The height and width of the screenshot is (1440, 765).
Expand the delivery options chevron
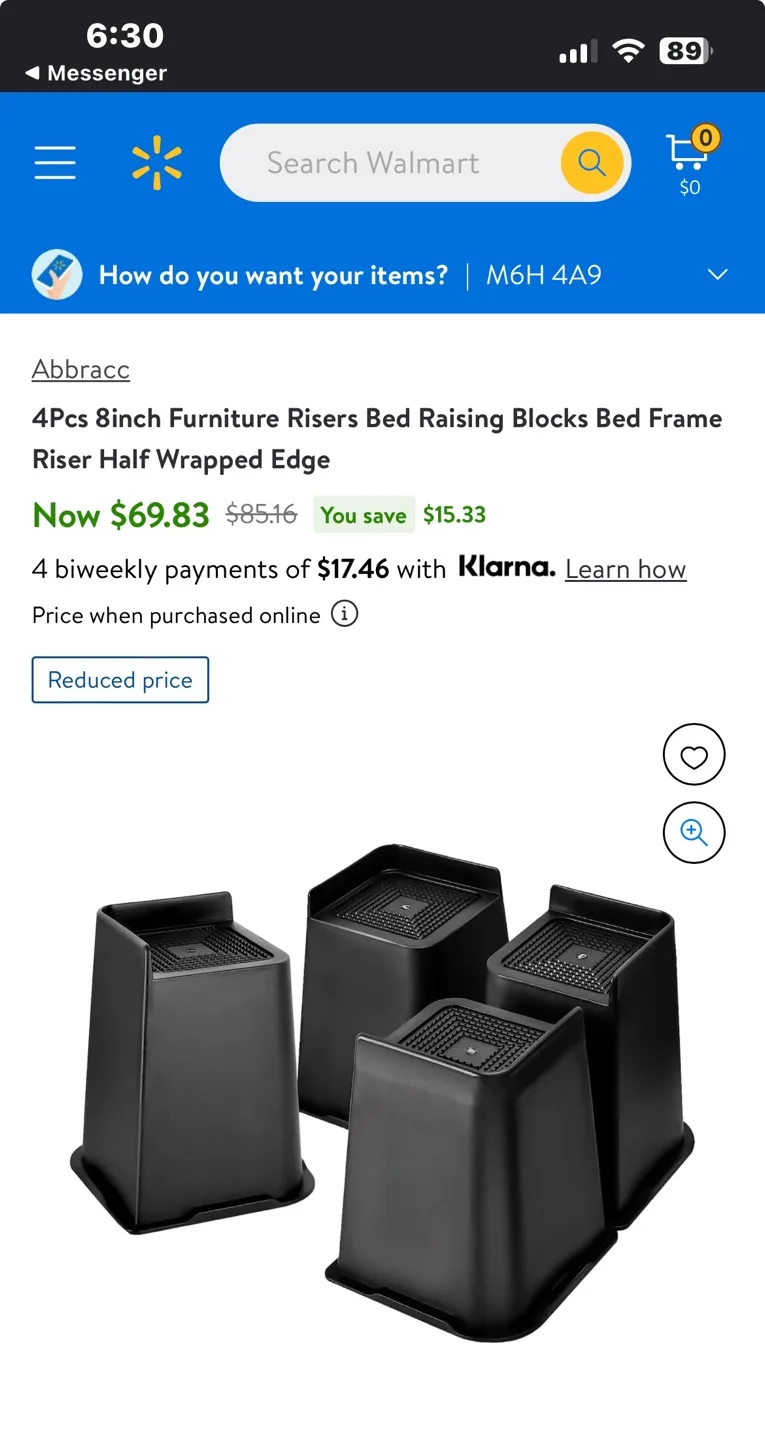(x=717, y=274)
